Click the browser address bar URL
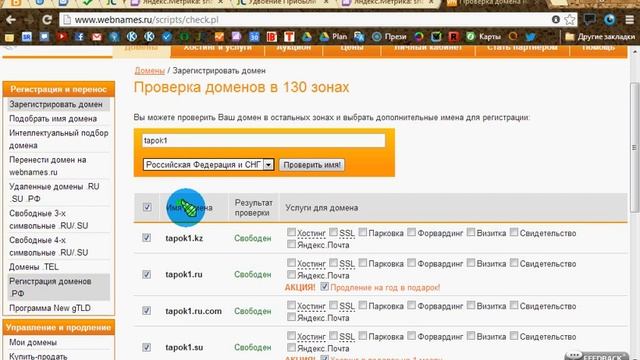Screen dimensions: 640x360 [x=147, y=20]
